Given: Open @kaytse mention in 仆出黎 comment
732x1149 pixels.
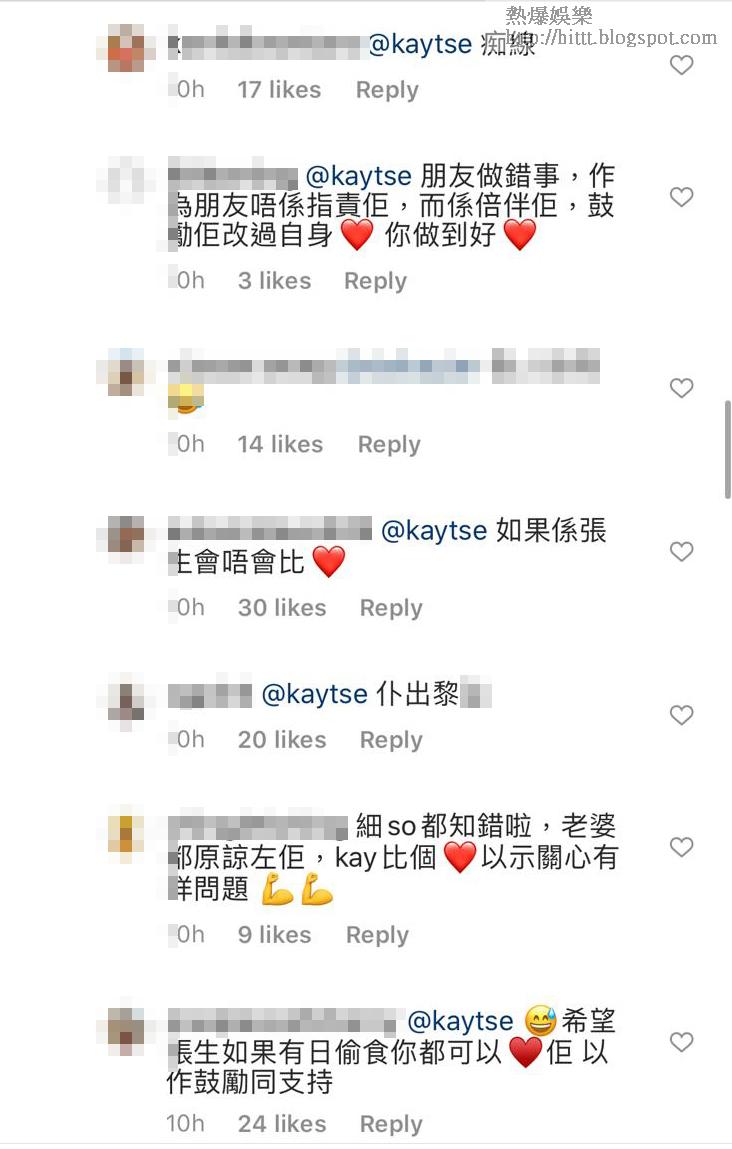Looking at the screenshot, I should [x=314, y=694].
